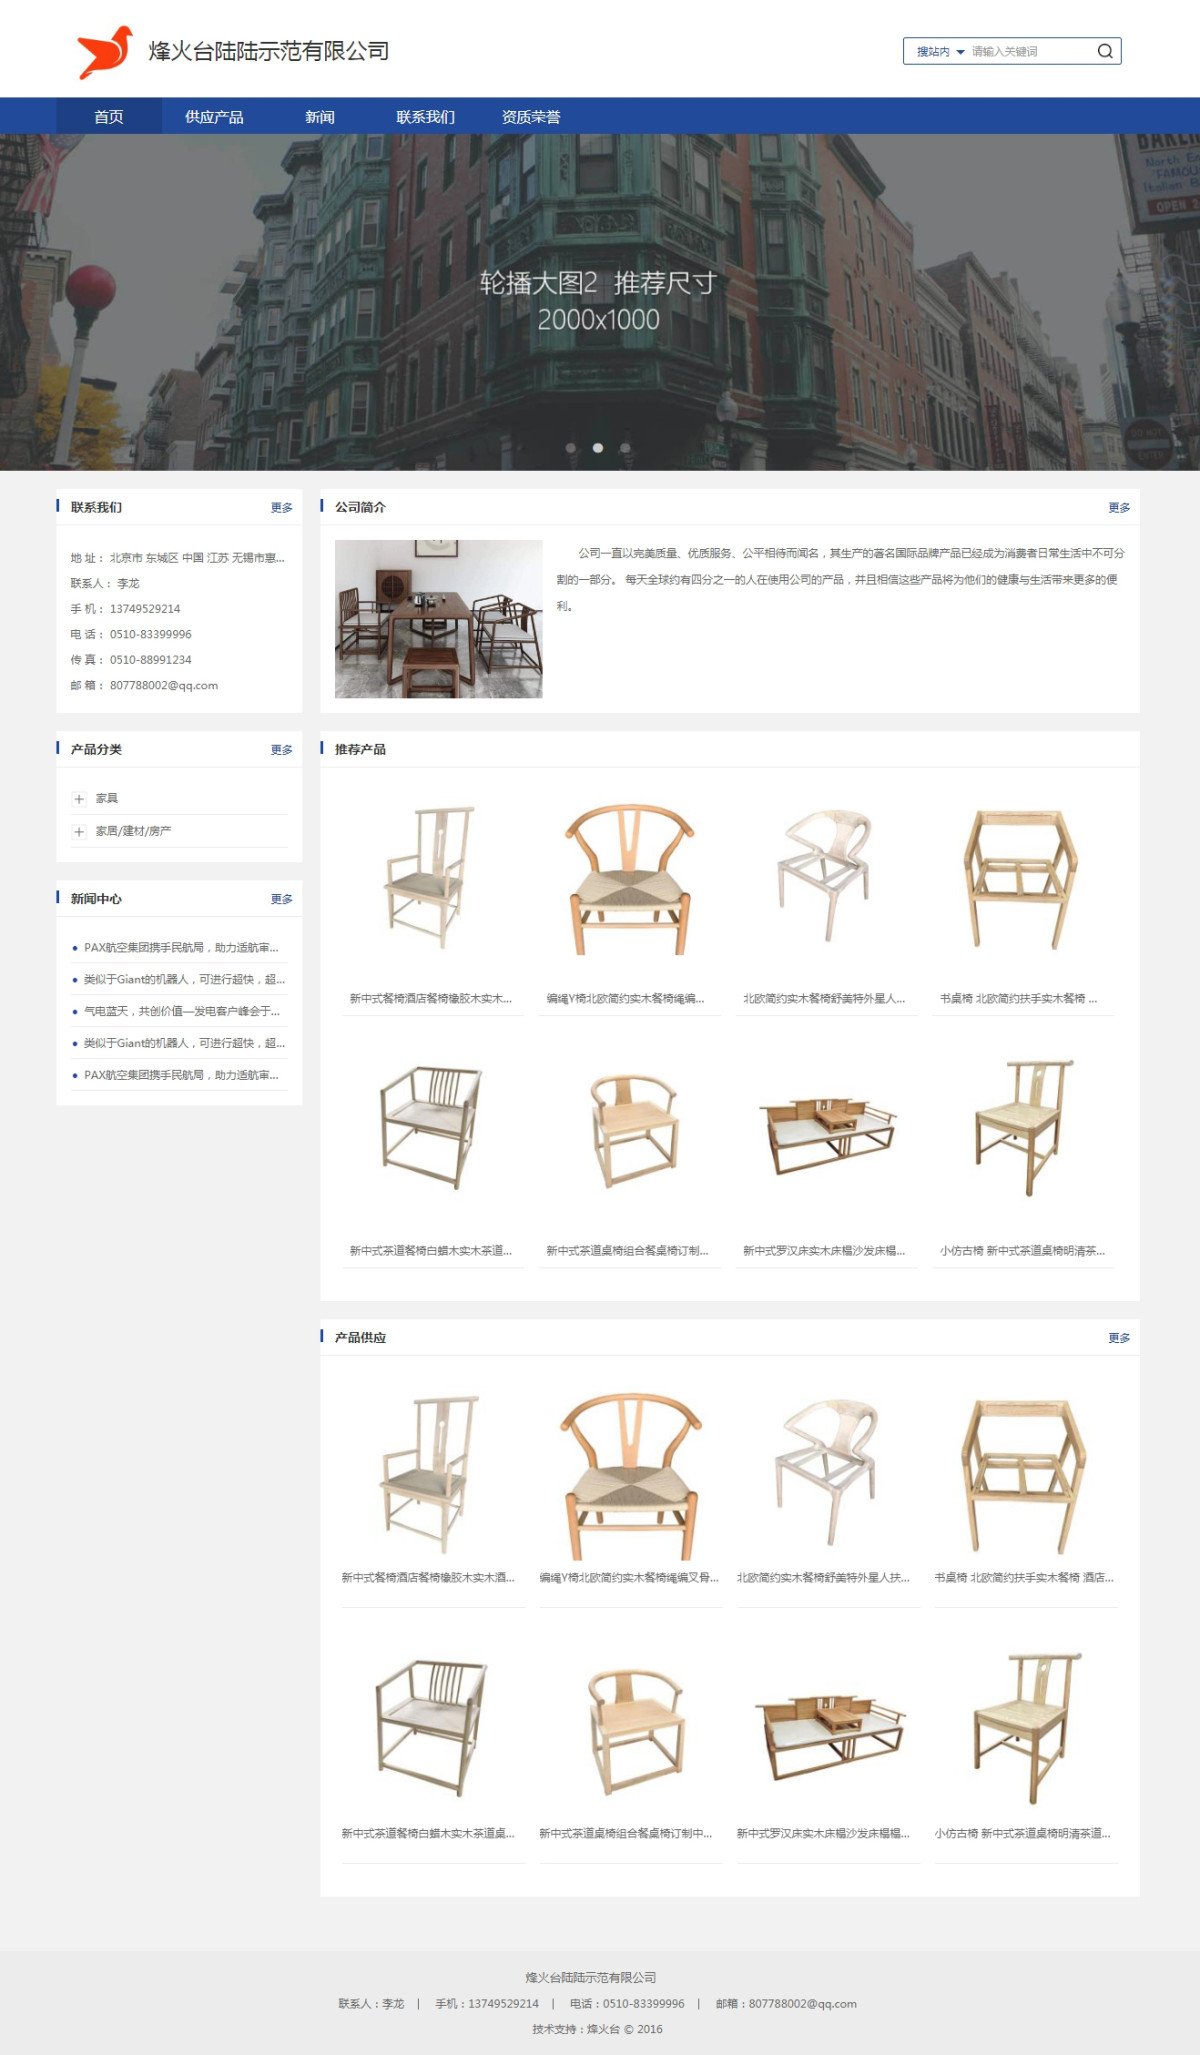Click 更多 in the 新闻中心 panel
This screenshot has height=2055, width=1200.
281,899
